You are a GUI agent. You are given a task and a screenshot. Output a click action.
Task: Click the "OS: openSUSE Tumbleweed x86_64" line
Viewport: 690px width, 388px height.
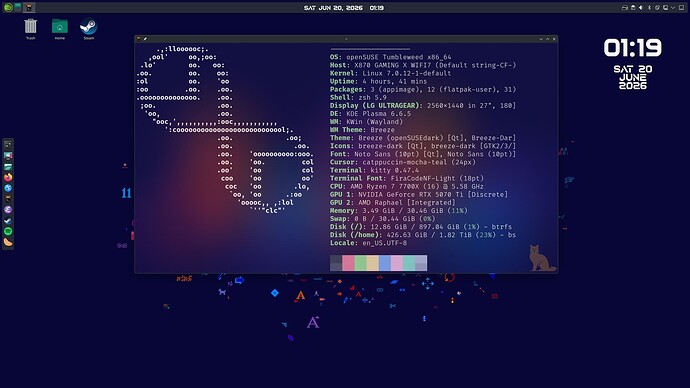click(x=390, y=57)
